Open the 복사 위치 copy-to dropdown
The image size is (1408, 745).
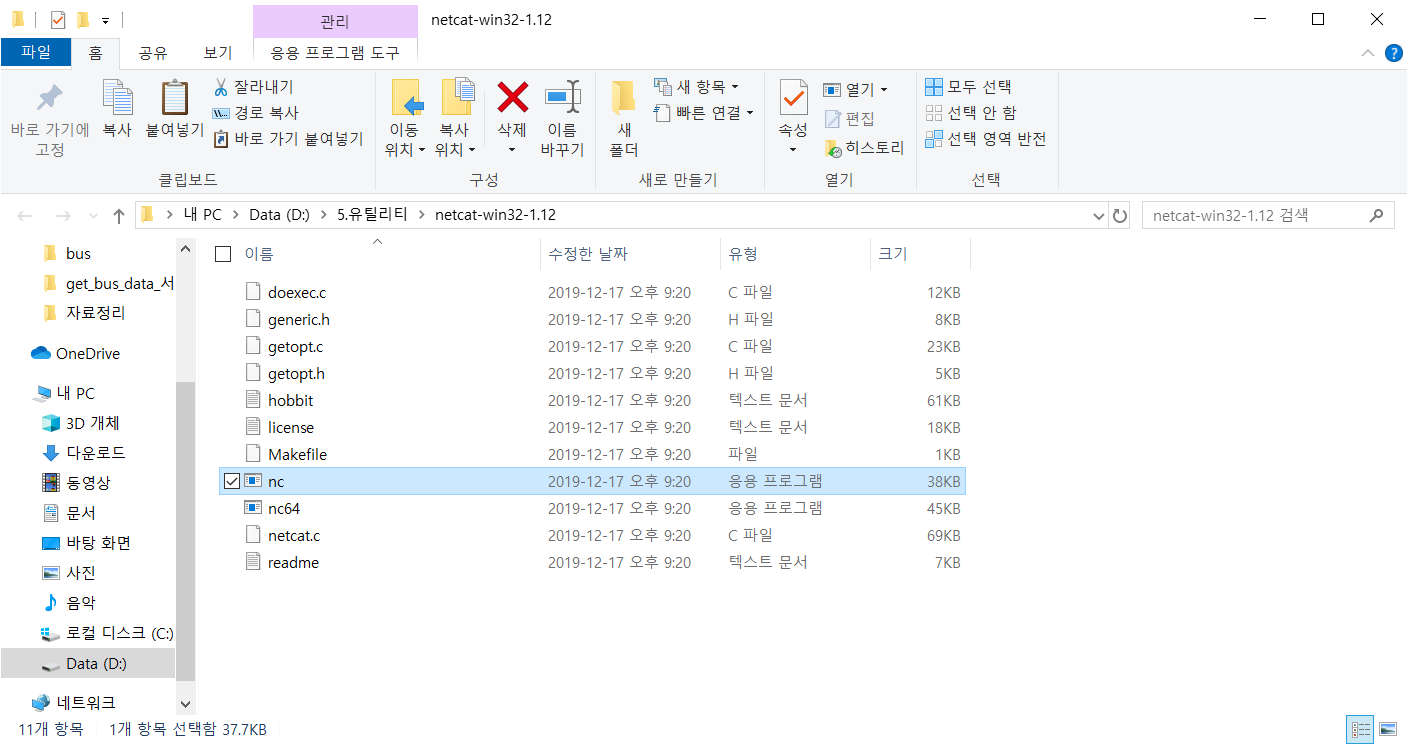[x=455, y=150]
